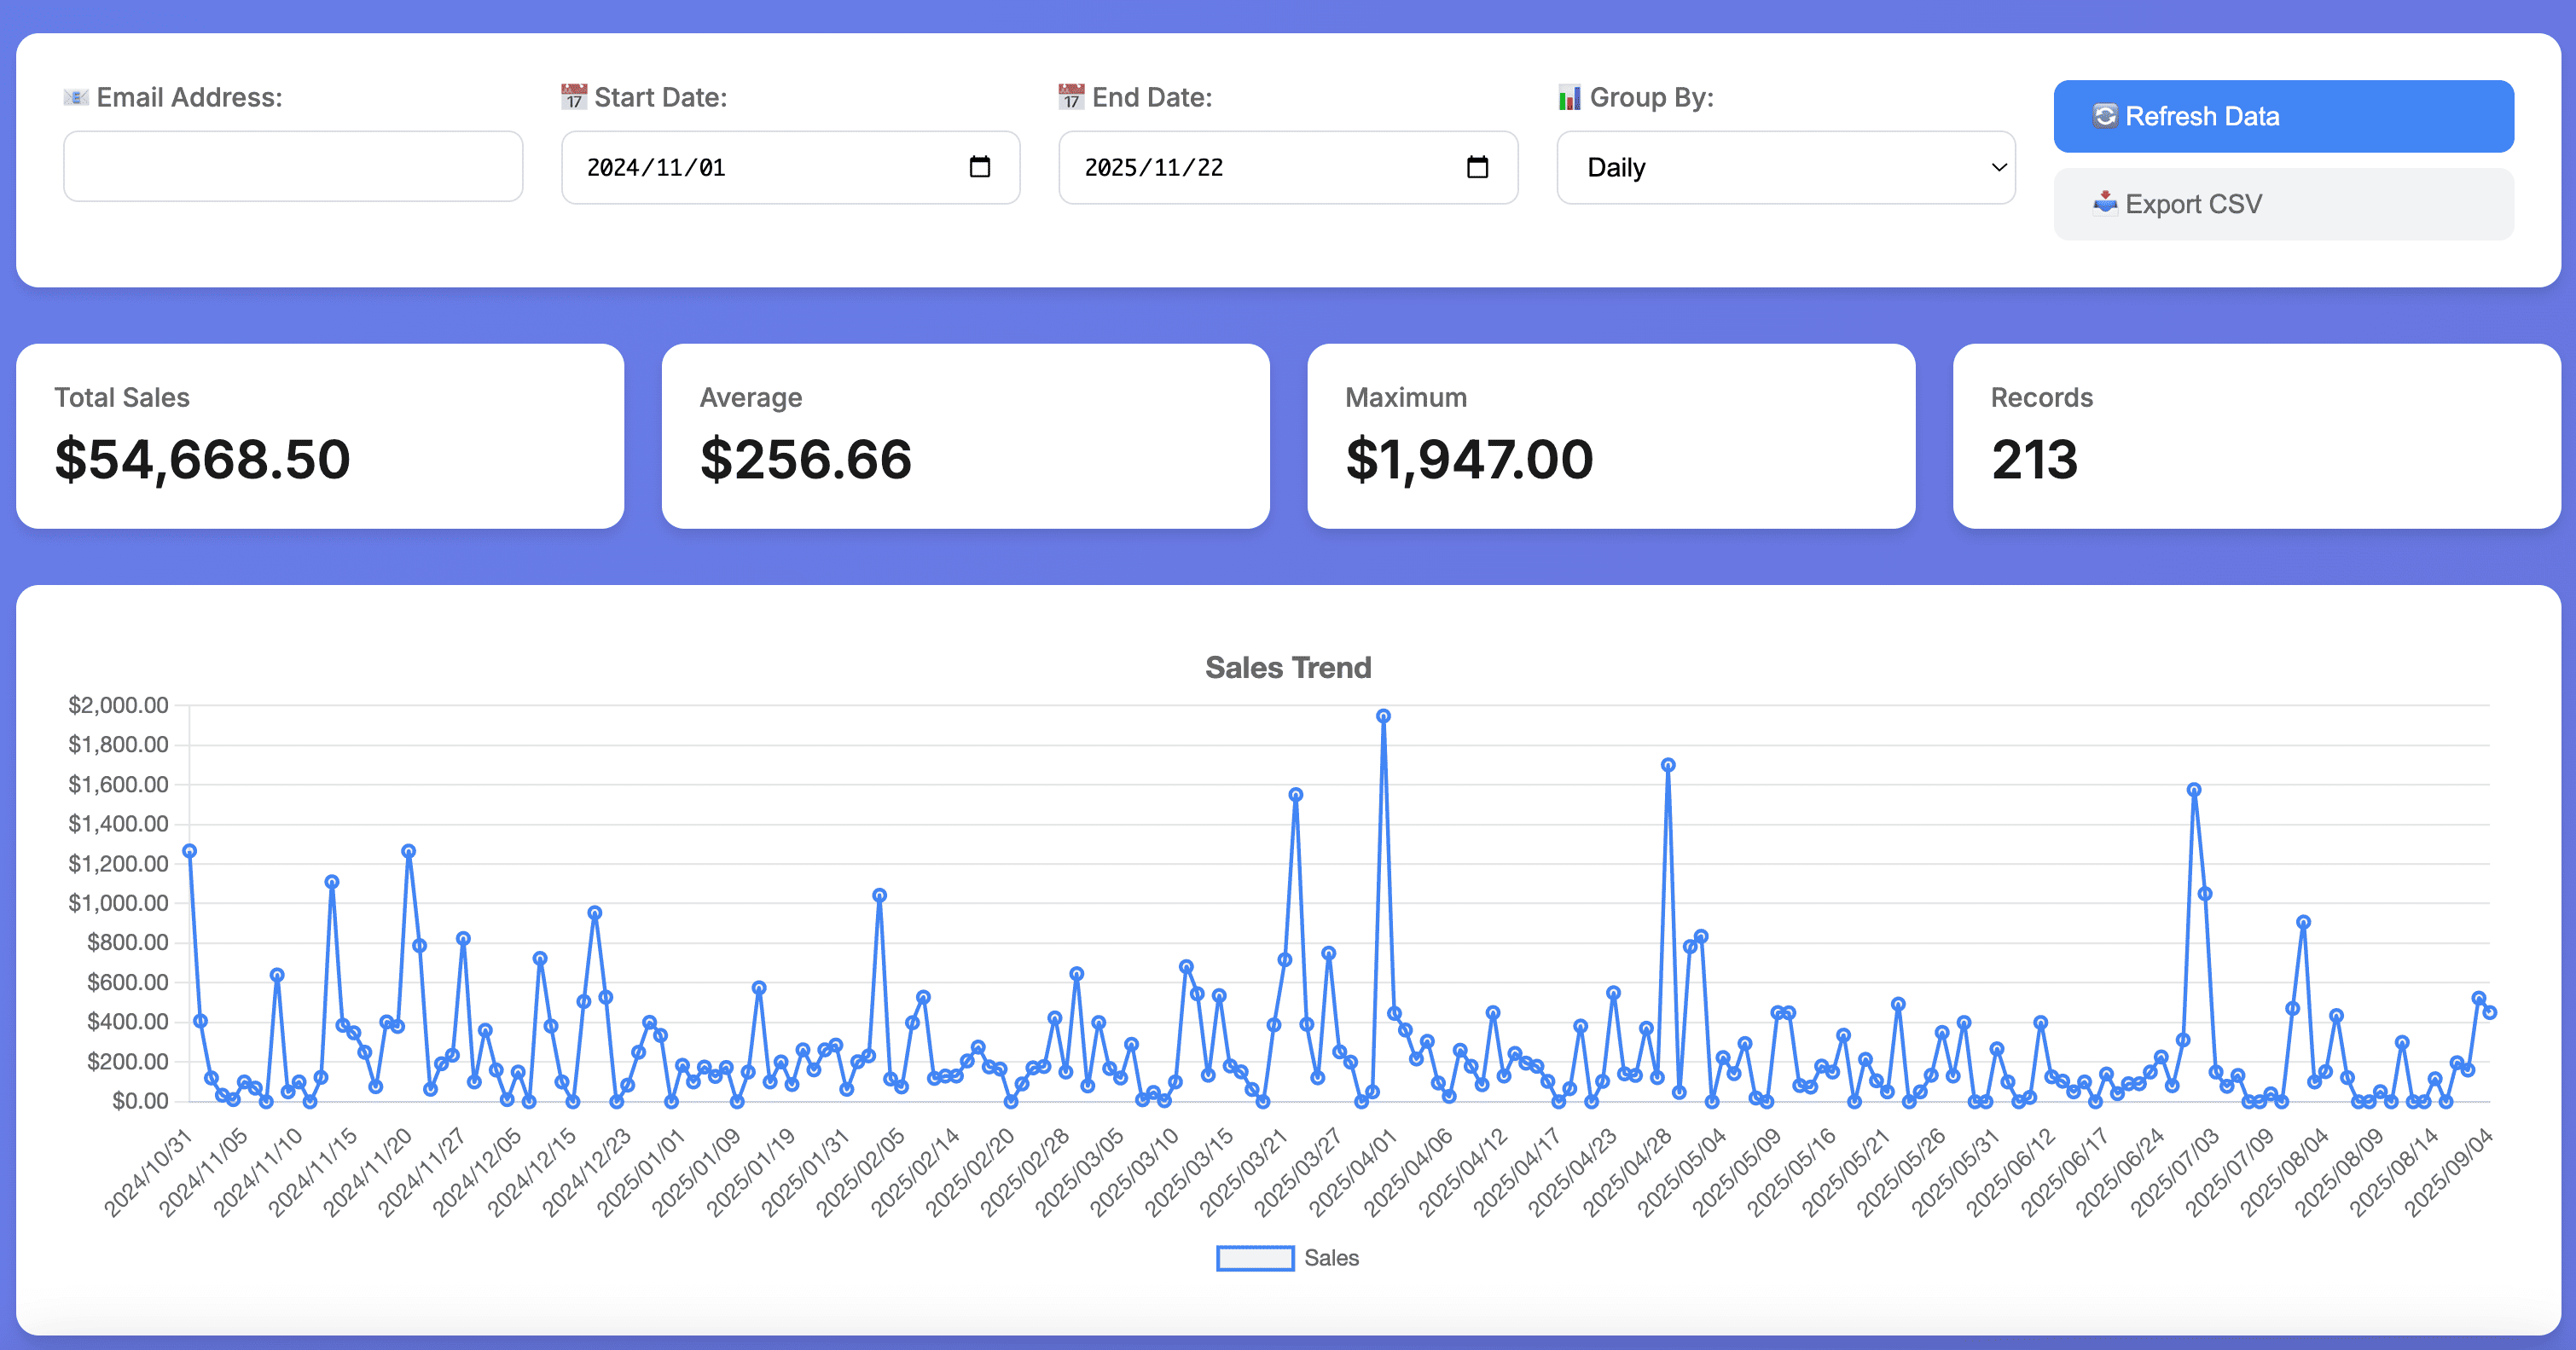Click the Total Sales summary card
The image size is (2576, 1350).
[320, 436]
